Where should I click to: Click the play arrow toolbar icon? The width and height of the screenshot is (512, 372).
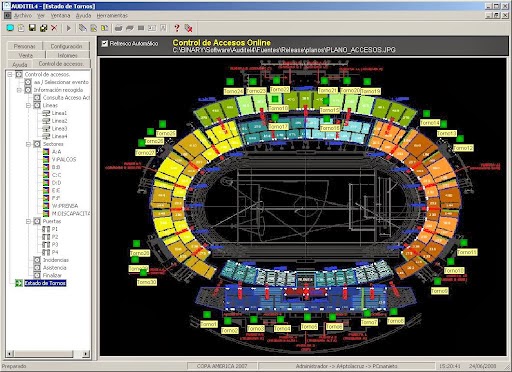[69, 28]
